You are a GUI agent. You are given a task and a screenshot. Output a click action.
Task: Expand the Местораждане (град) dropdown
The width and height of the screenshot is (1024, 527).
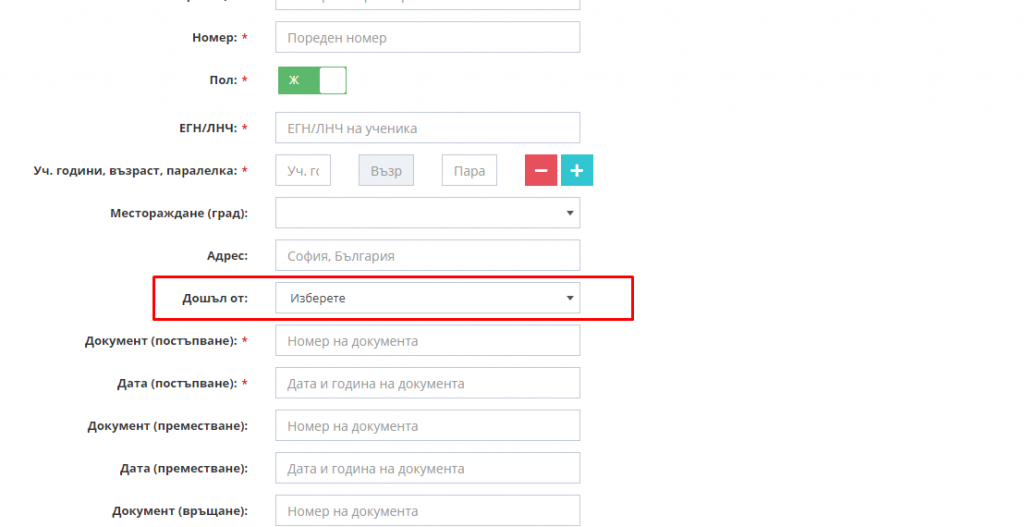click(427, 213)
